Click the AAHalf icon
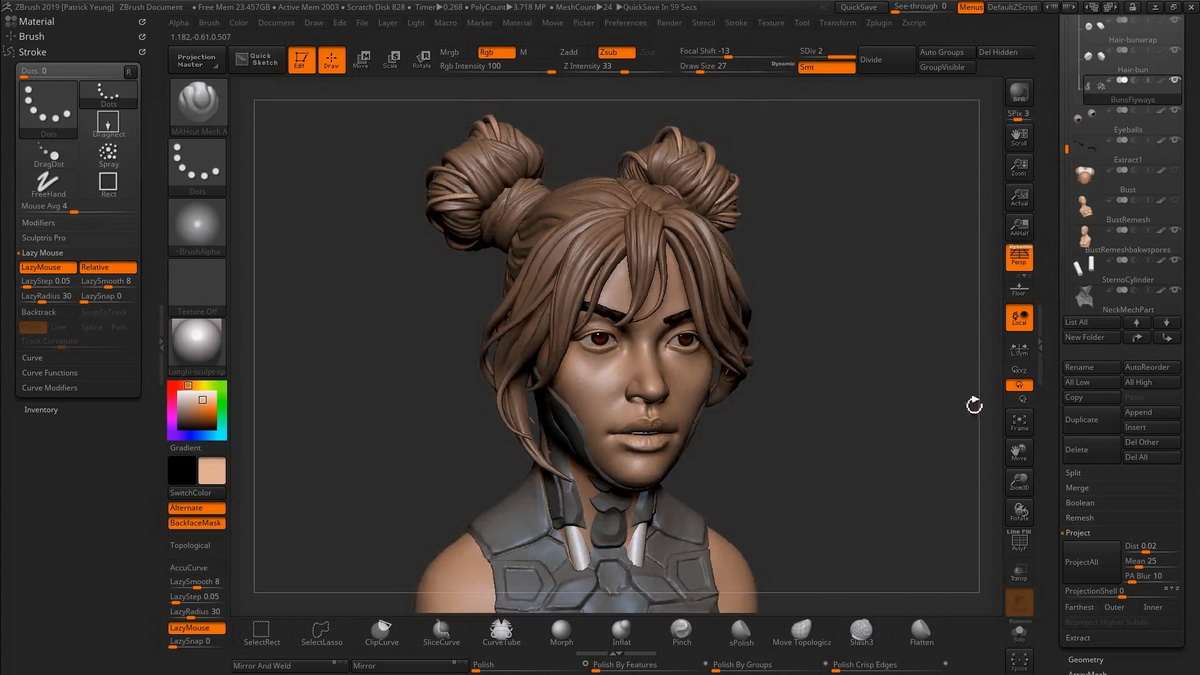The height and width of the screenshot is (675, 1200). click(x=1019, y=228)
